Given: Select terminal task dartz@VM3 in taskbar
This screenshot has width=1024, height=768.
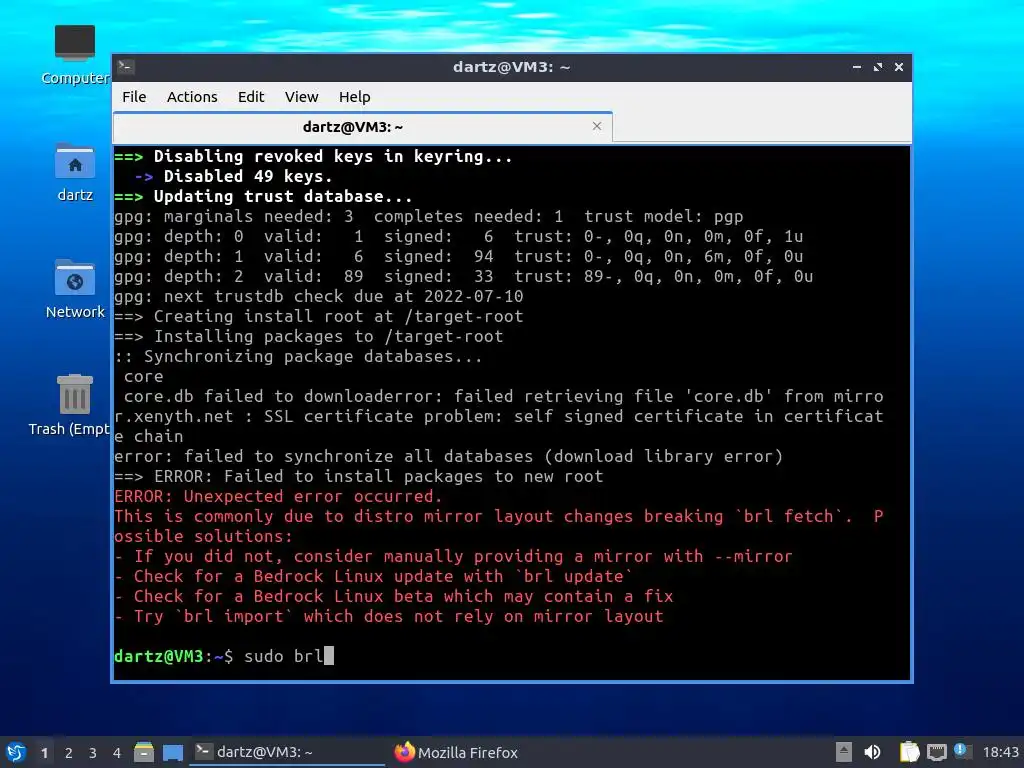Looking at the screenshot, I should click(287, 752).
